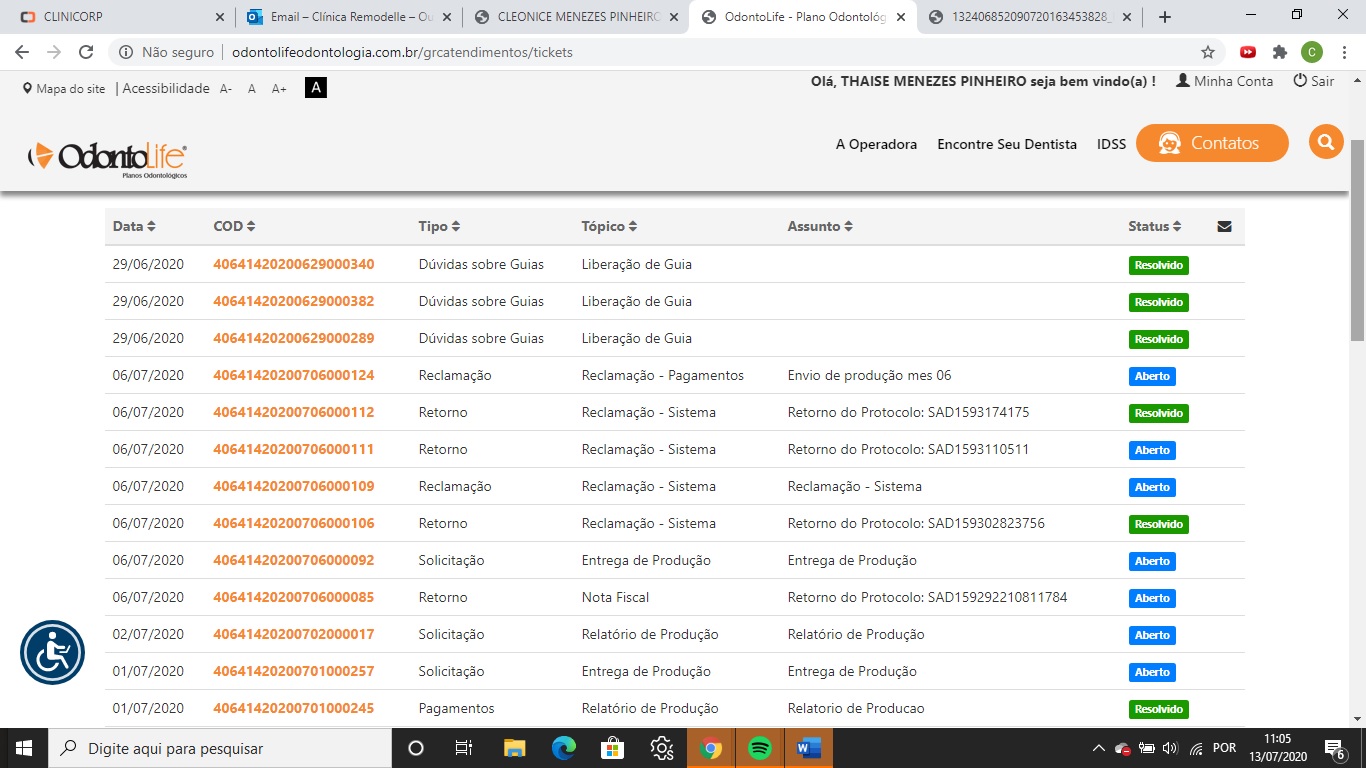Sort tickets by Tópico column
Viewport: 1366px width, 768px height.
coord(609,227)
